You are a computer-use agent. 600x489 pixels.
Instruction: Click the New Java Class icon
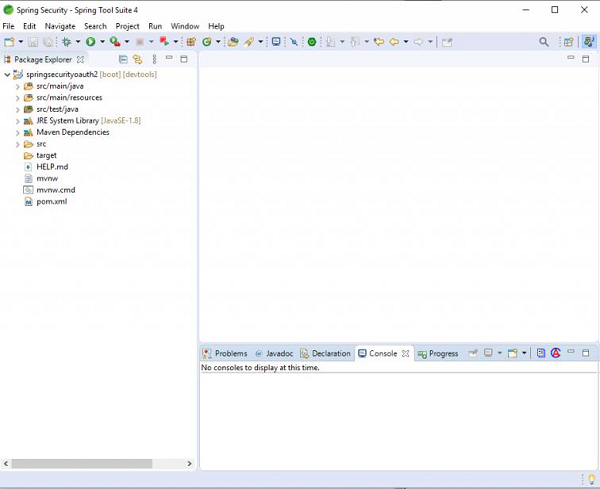coord(207,42)
